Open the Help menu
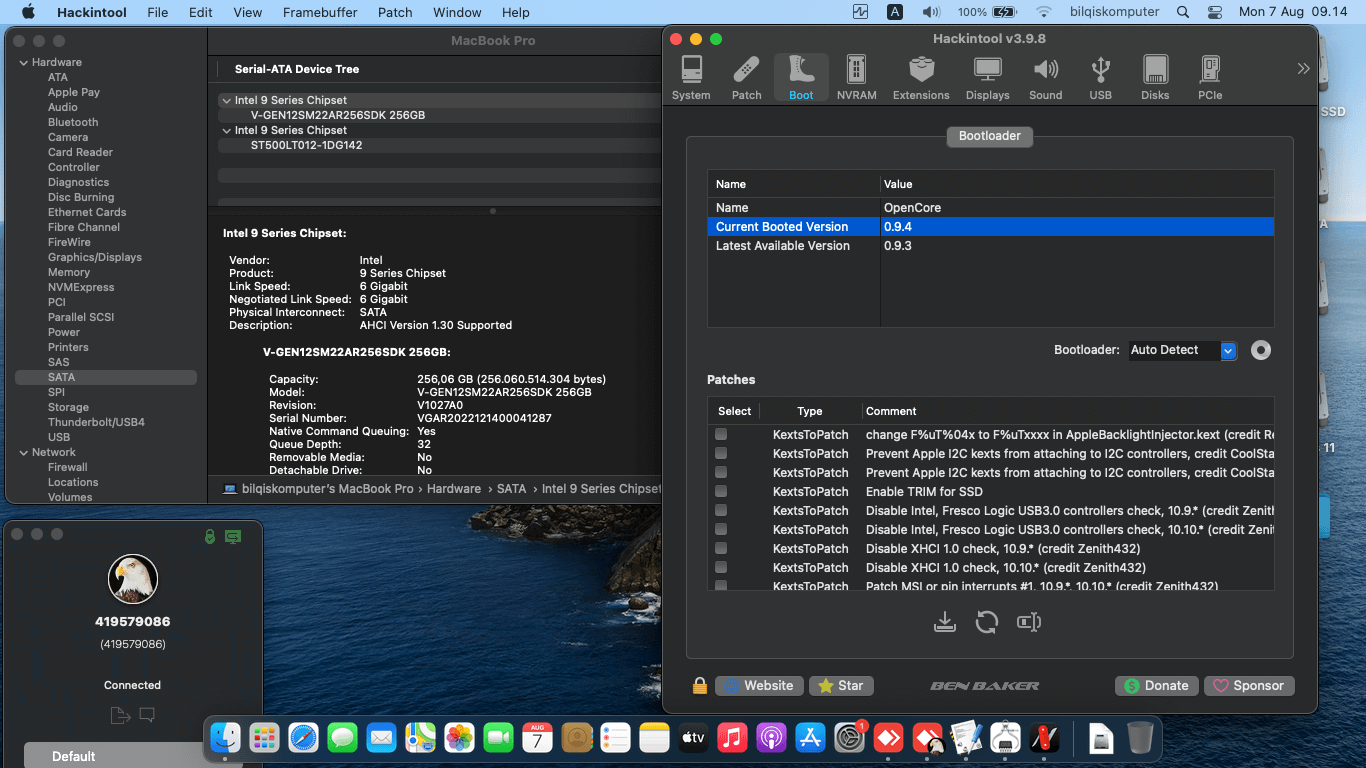The height and width of the screenshot is (768, 1366). [x=516, y=12]
